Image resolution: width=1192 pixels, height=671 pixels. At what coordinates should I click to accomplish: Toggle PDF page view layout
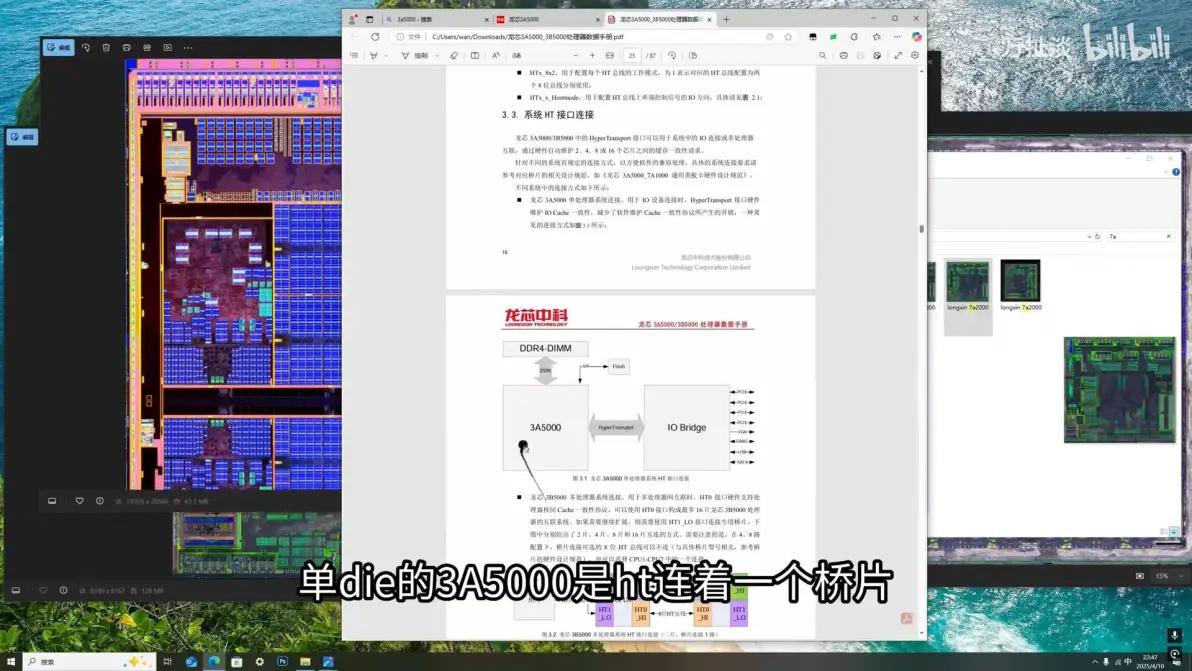click(693, 55)
